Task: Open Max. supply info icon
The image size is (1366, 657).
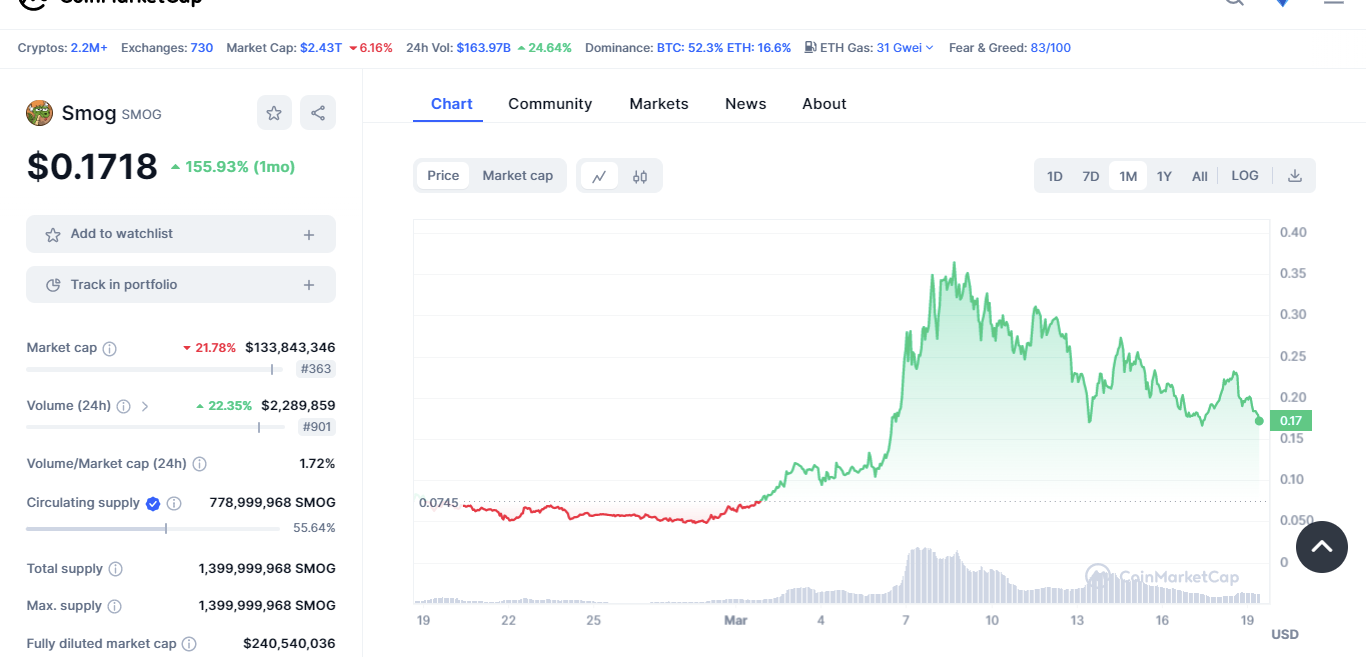Action: (x=115, y=607)
